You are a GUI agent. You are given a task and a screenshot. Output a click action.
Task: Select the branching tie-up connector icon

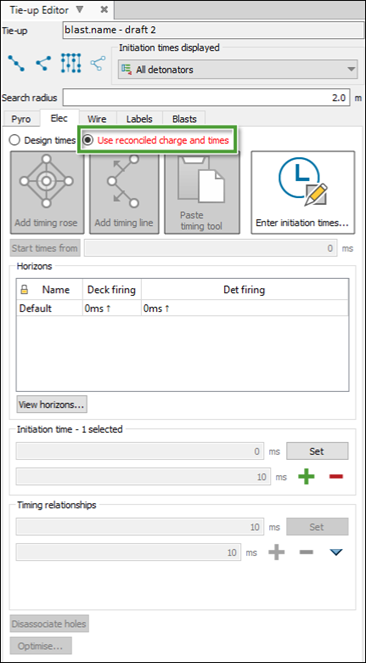click(x=43, y=63)
